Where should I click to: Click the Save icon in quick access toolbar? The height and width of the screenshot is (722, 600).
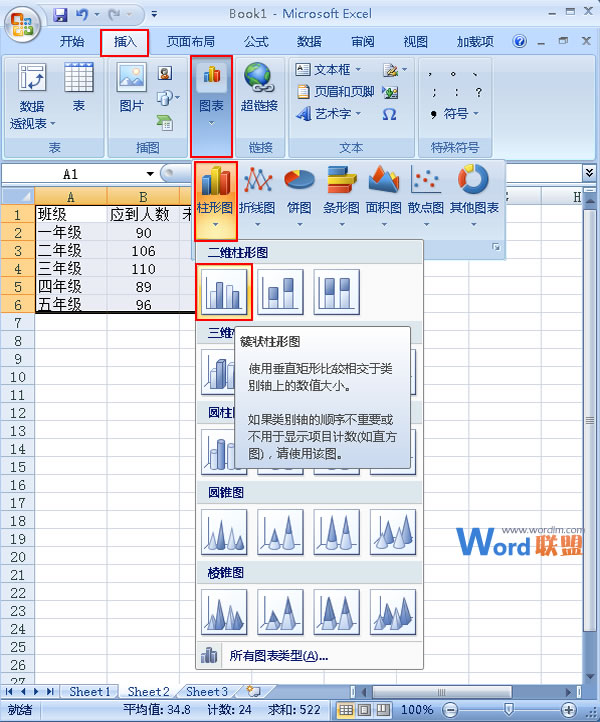[x=60, y=15]
